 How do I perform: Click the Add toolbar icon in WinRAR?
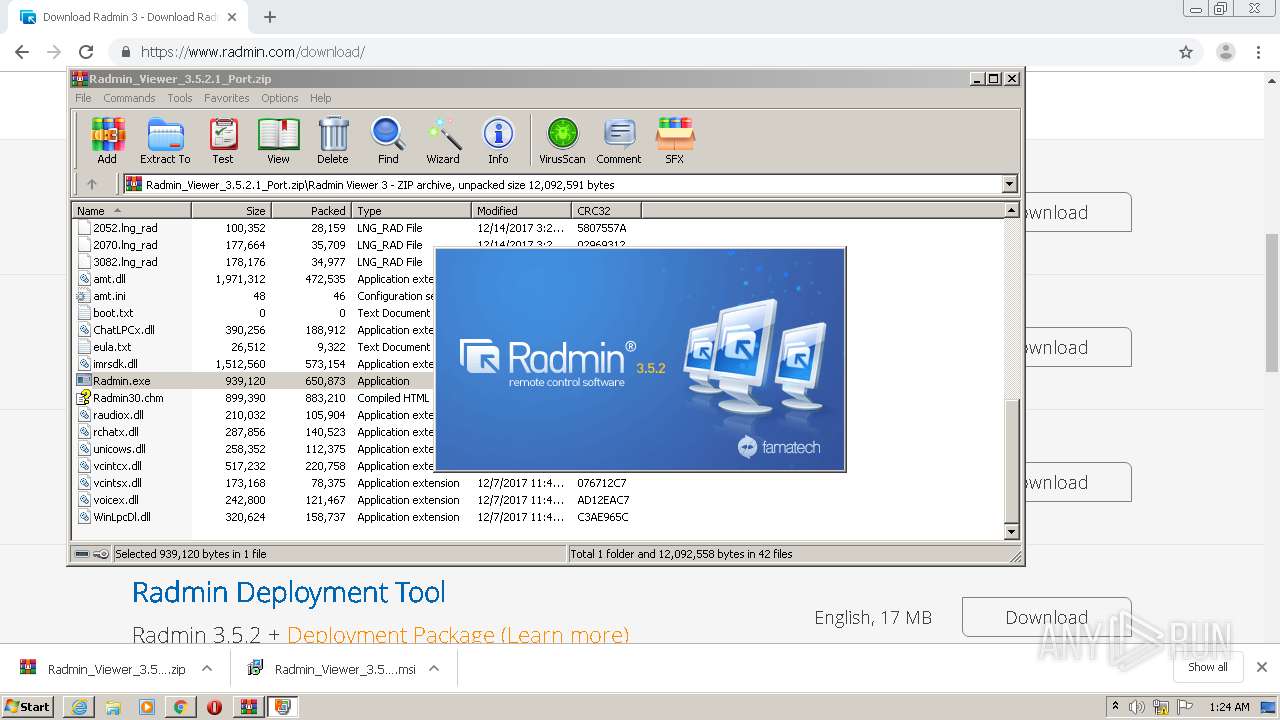tap(107, 141)
